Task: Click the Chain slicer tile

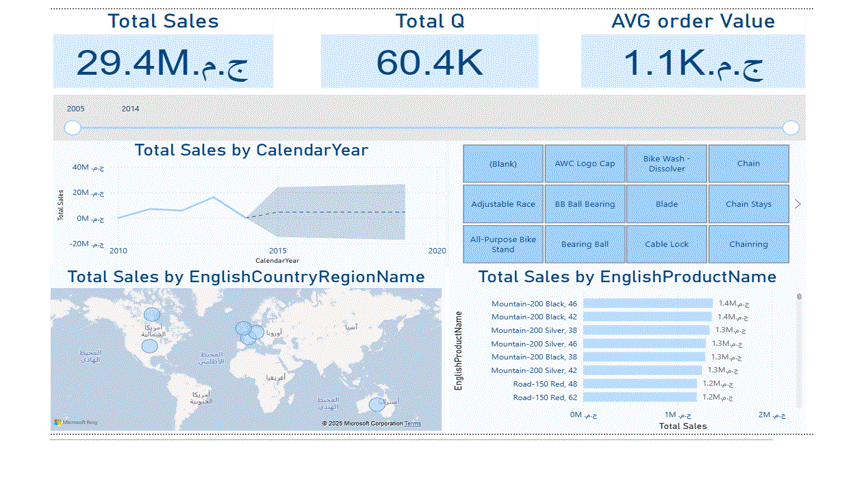Action: pos(749,163)
